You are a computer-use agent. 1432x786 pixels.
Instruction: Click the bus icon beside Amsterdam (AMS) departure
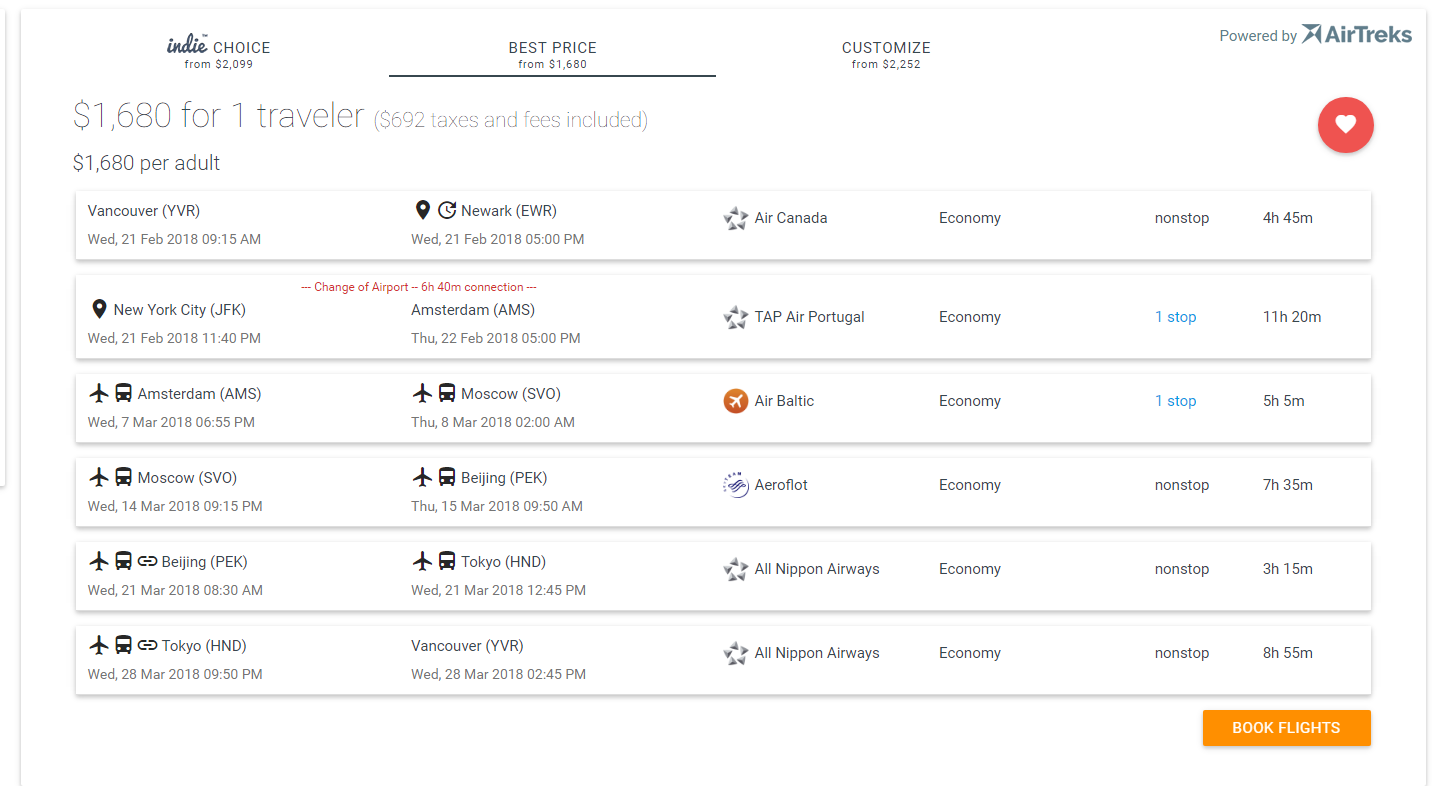(x=124, y=393)
